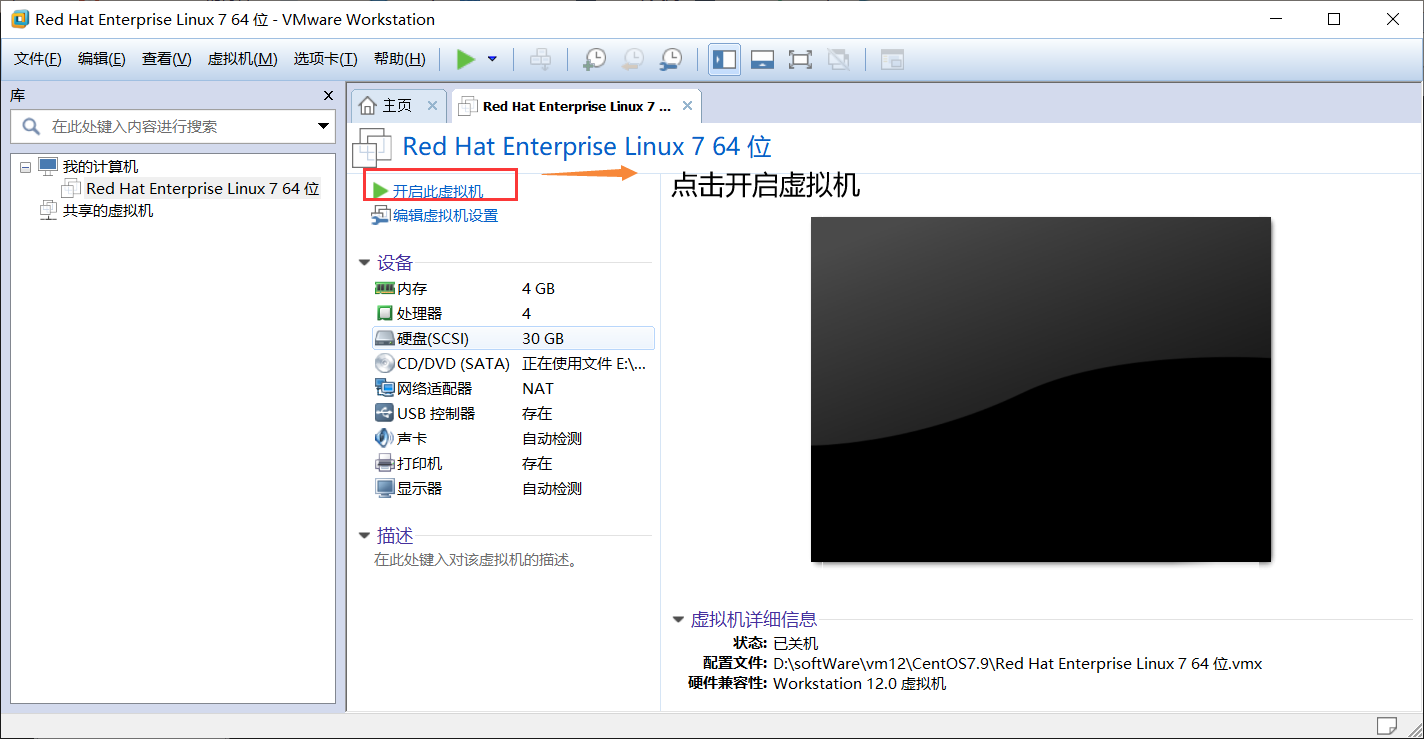Viewport: 1424px width, 739px height.
Task: Click the Unity mode toolbar icon
Action: [838, 59]
